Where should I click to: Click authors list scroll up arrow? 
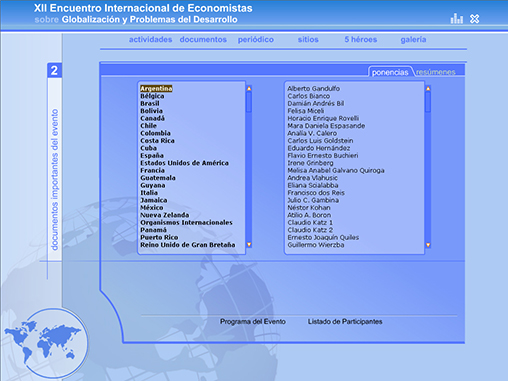[x=428, y=88]
